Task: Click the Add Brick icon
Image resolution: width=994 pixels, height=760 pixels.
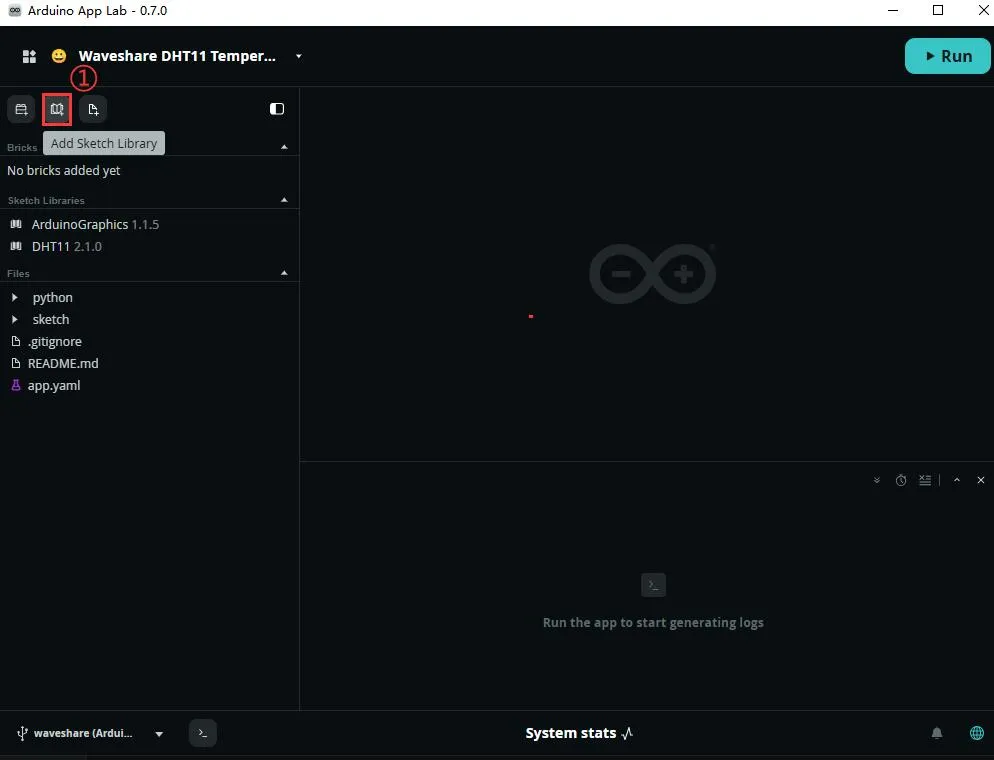Action: tap(21, 109)
